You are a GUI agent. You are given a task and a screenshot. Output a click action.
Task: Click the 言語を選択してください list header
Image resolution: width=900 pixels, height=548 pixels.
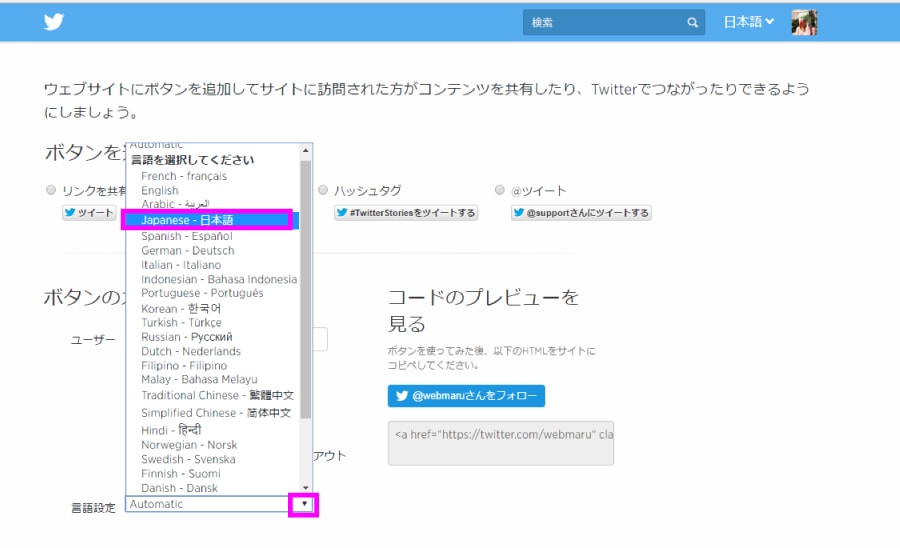pyautogui.click(x=192, y=160)
